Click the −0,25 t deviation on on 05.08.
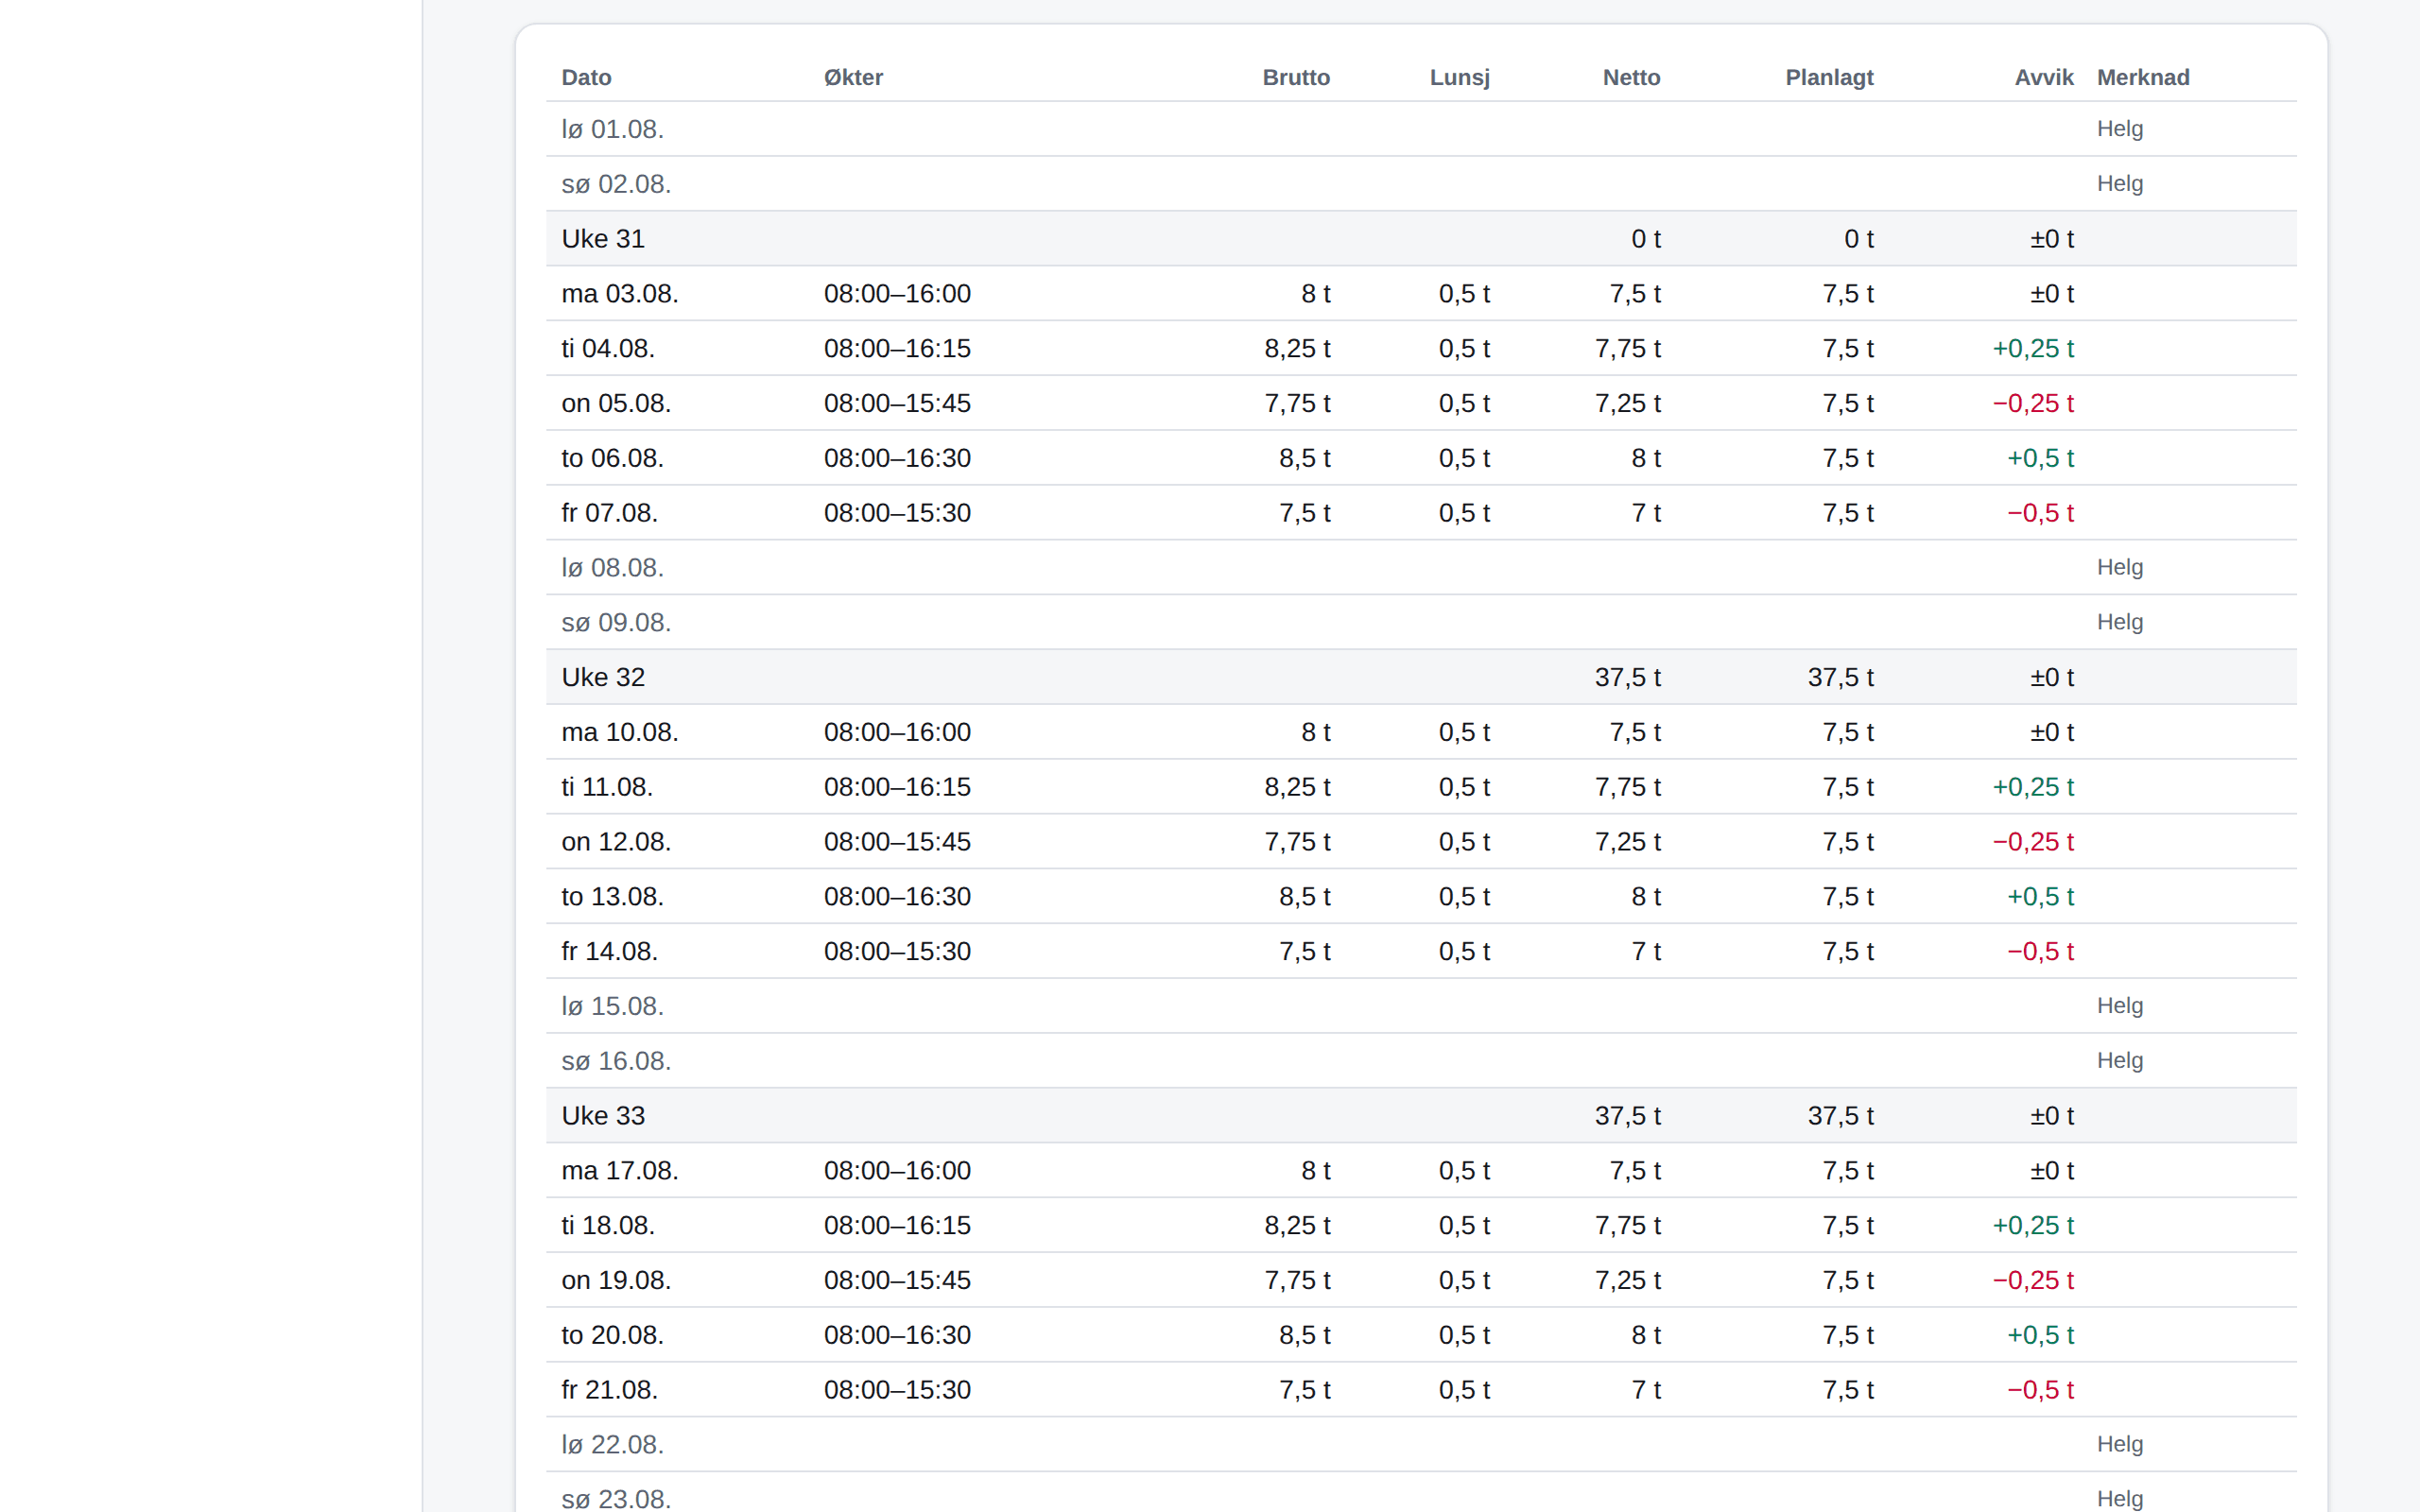 coord(2033,403)
